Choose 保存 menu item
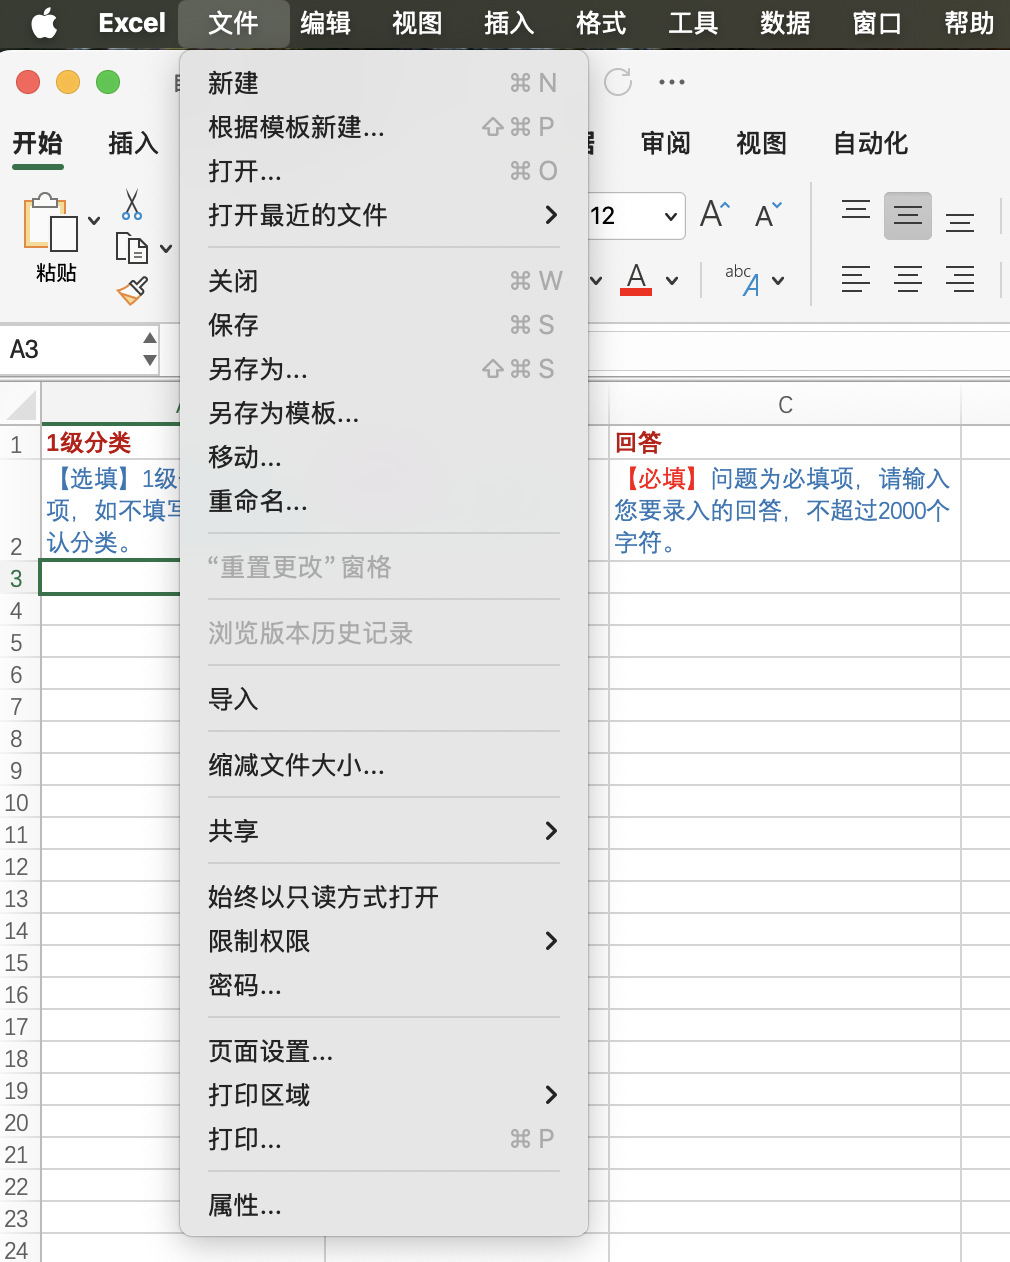The width and height of the screenshot is (1010, 1262). pos(384,325)
